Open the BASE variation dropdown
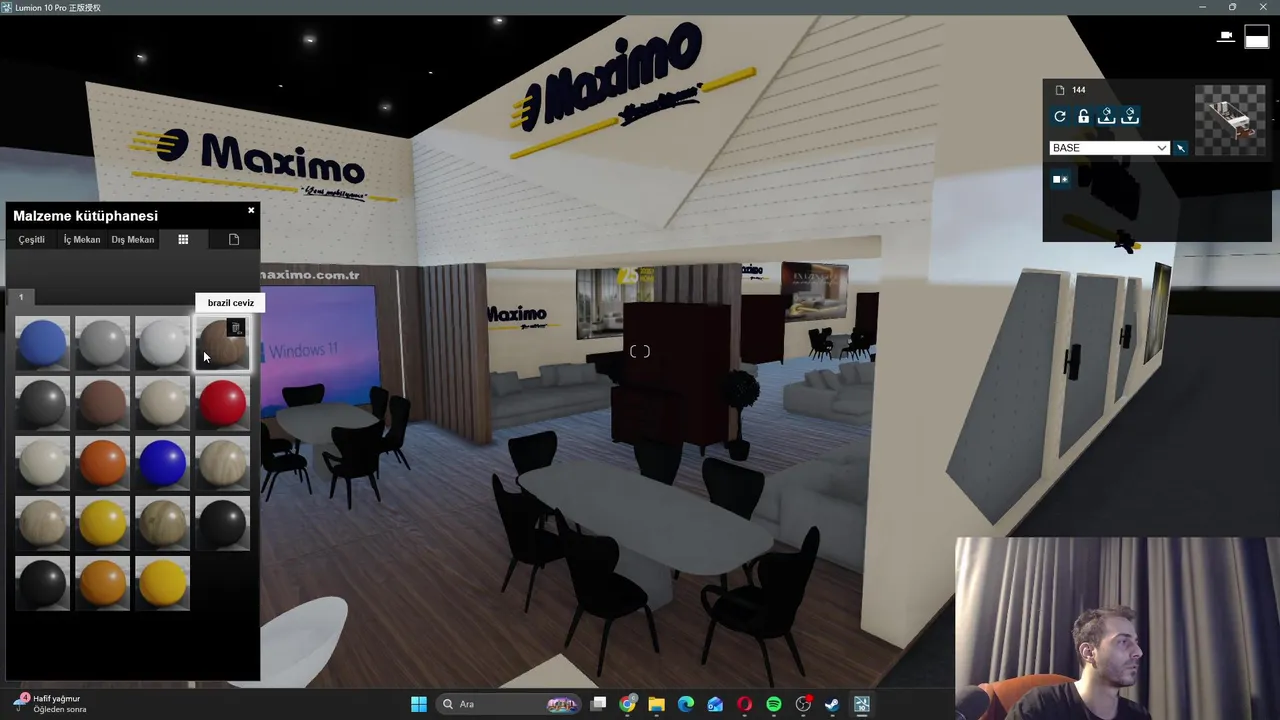The height and width of the screenshot is (720, 1280). pos(1109,148)
